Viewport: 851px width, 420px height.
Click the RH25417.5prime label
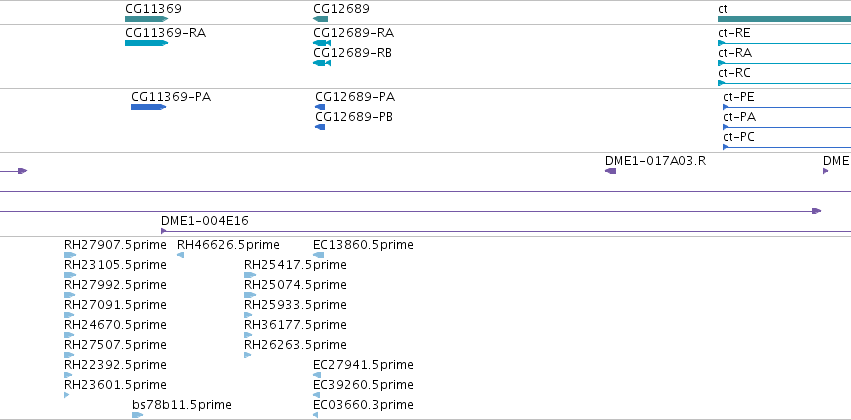tap(295, 265)
